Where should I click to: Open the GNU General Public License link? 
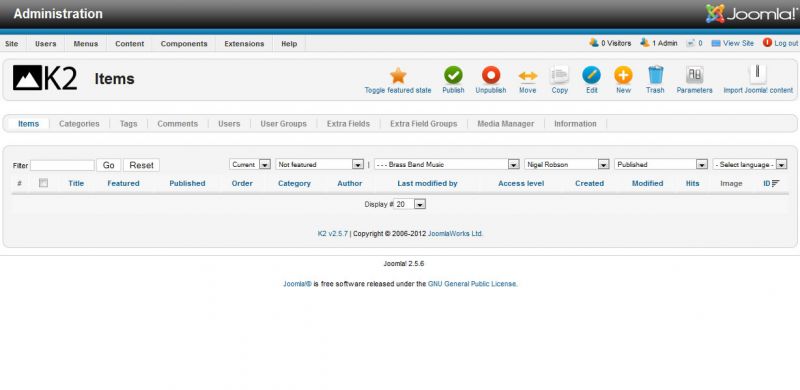tap(472, 284)
